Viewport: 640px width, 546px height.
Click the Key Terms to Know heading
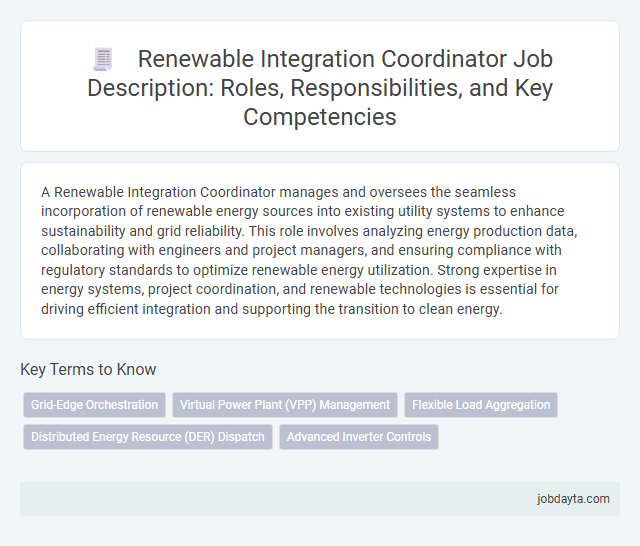click(x=88, y=369)
